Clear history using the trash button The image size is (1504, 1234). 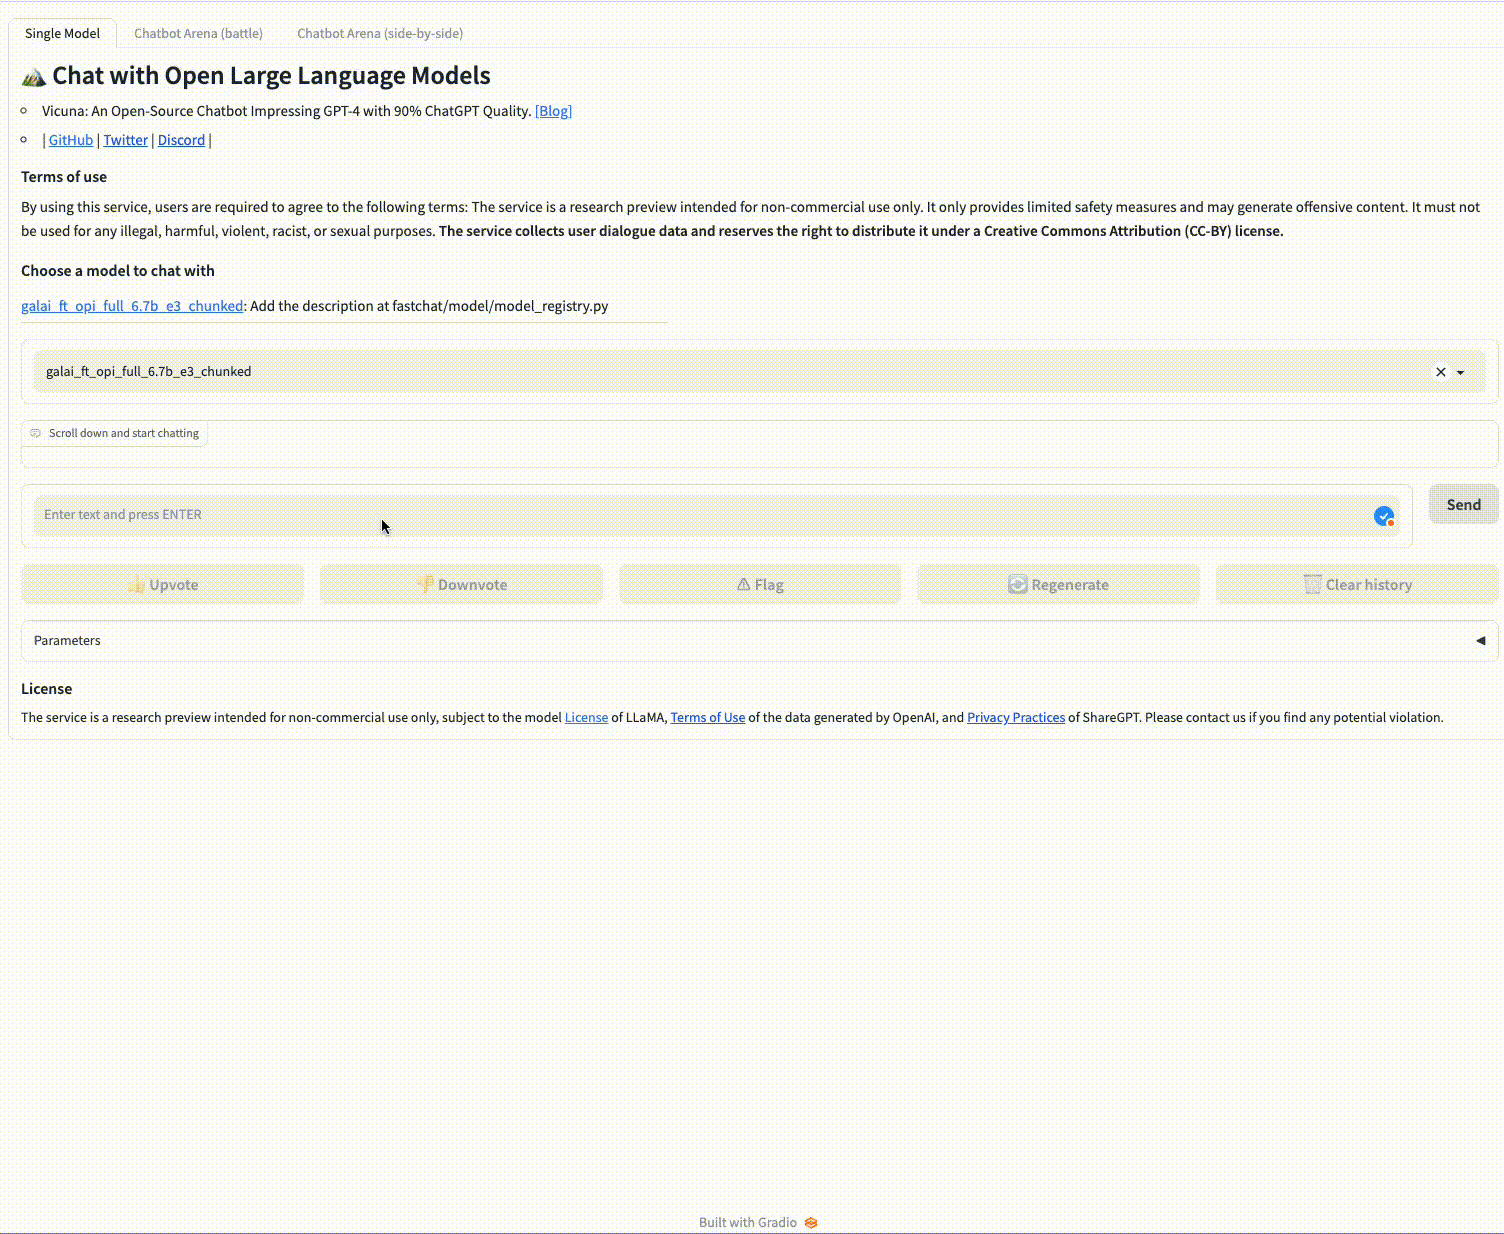tap(1357, 585)
